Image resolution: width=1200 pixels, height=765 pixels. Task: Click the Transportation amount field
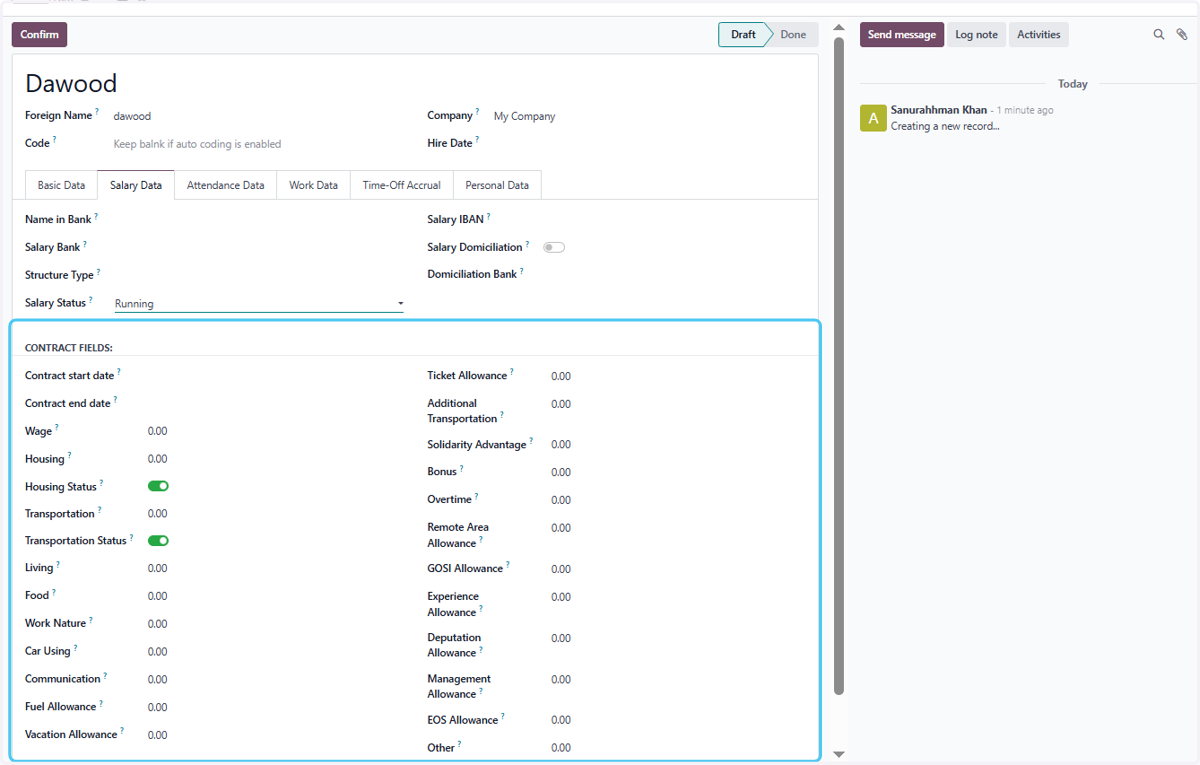[275, 513]
